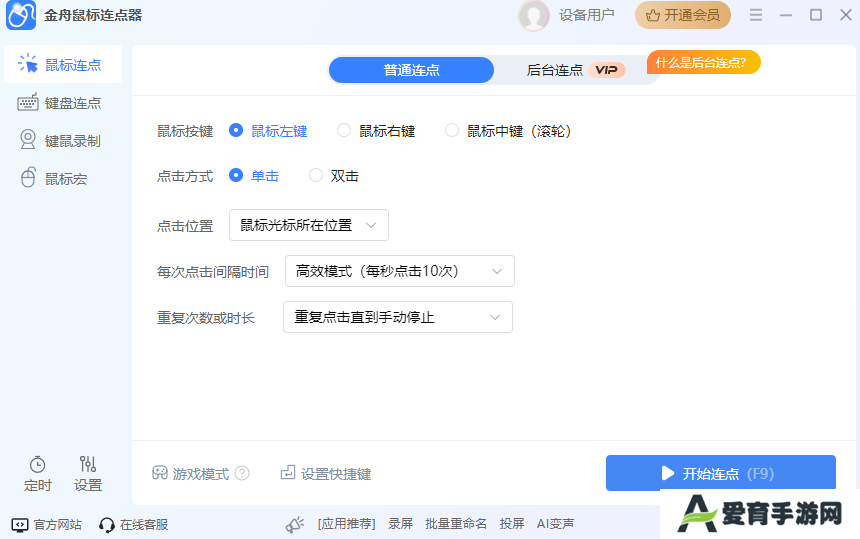
Task: Open the 批量重命名 recommended app link
Action: [456, 524]
